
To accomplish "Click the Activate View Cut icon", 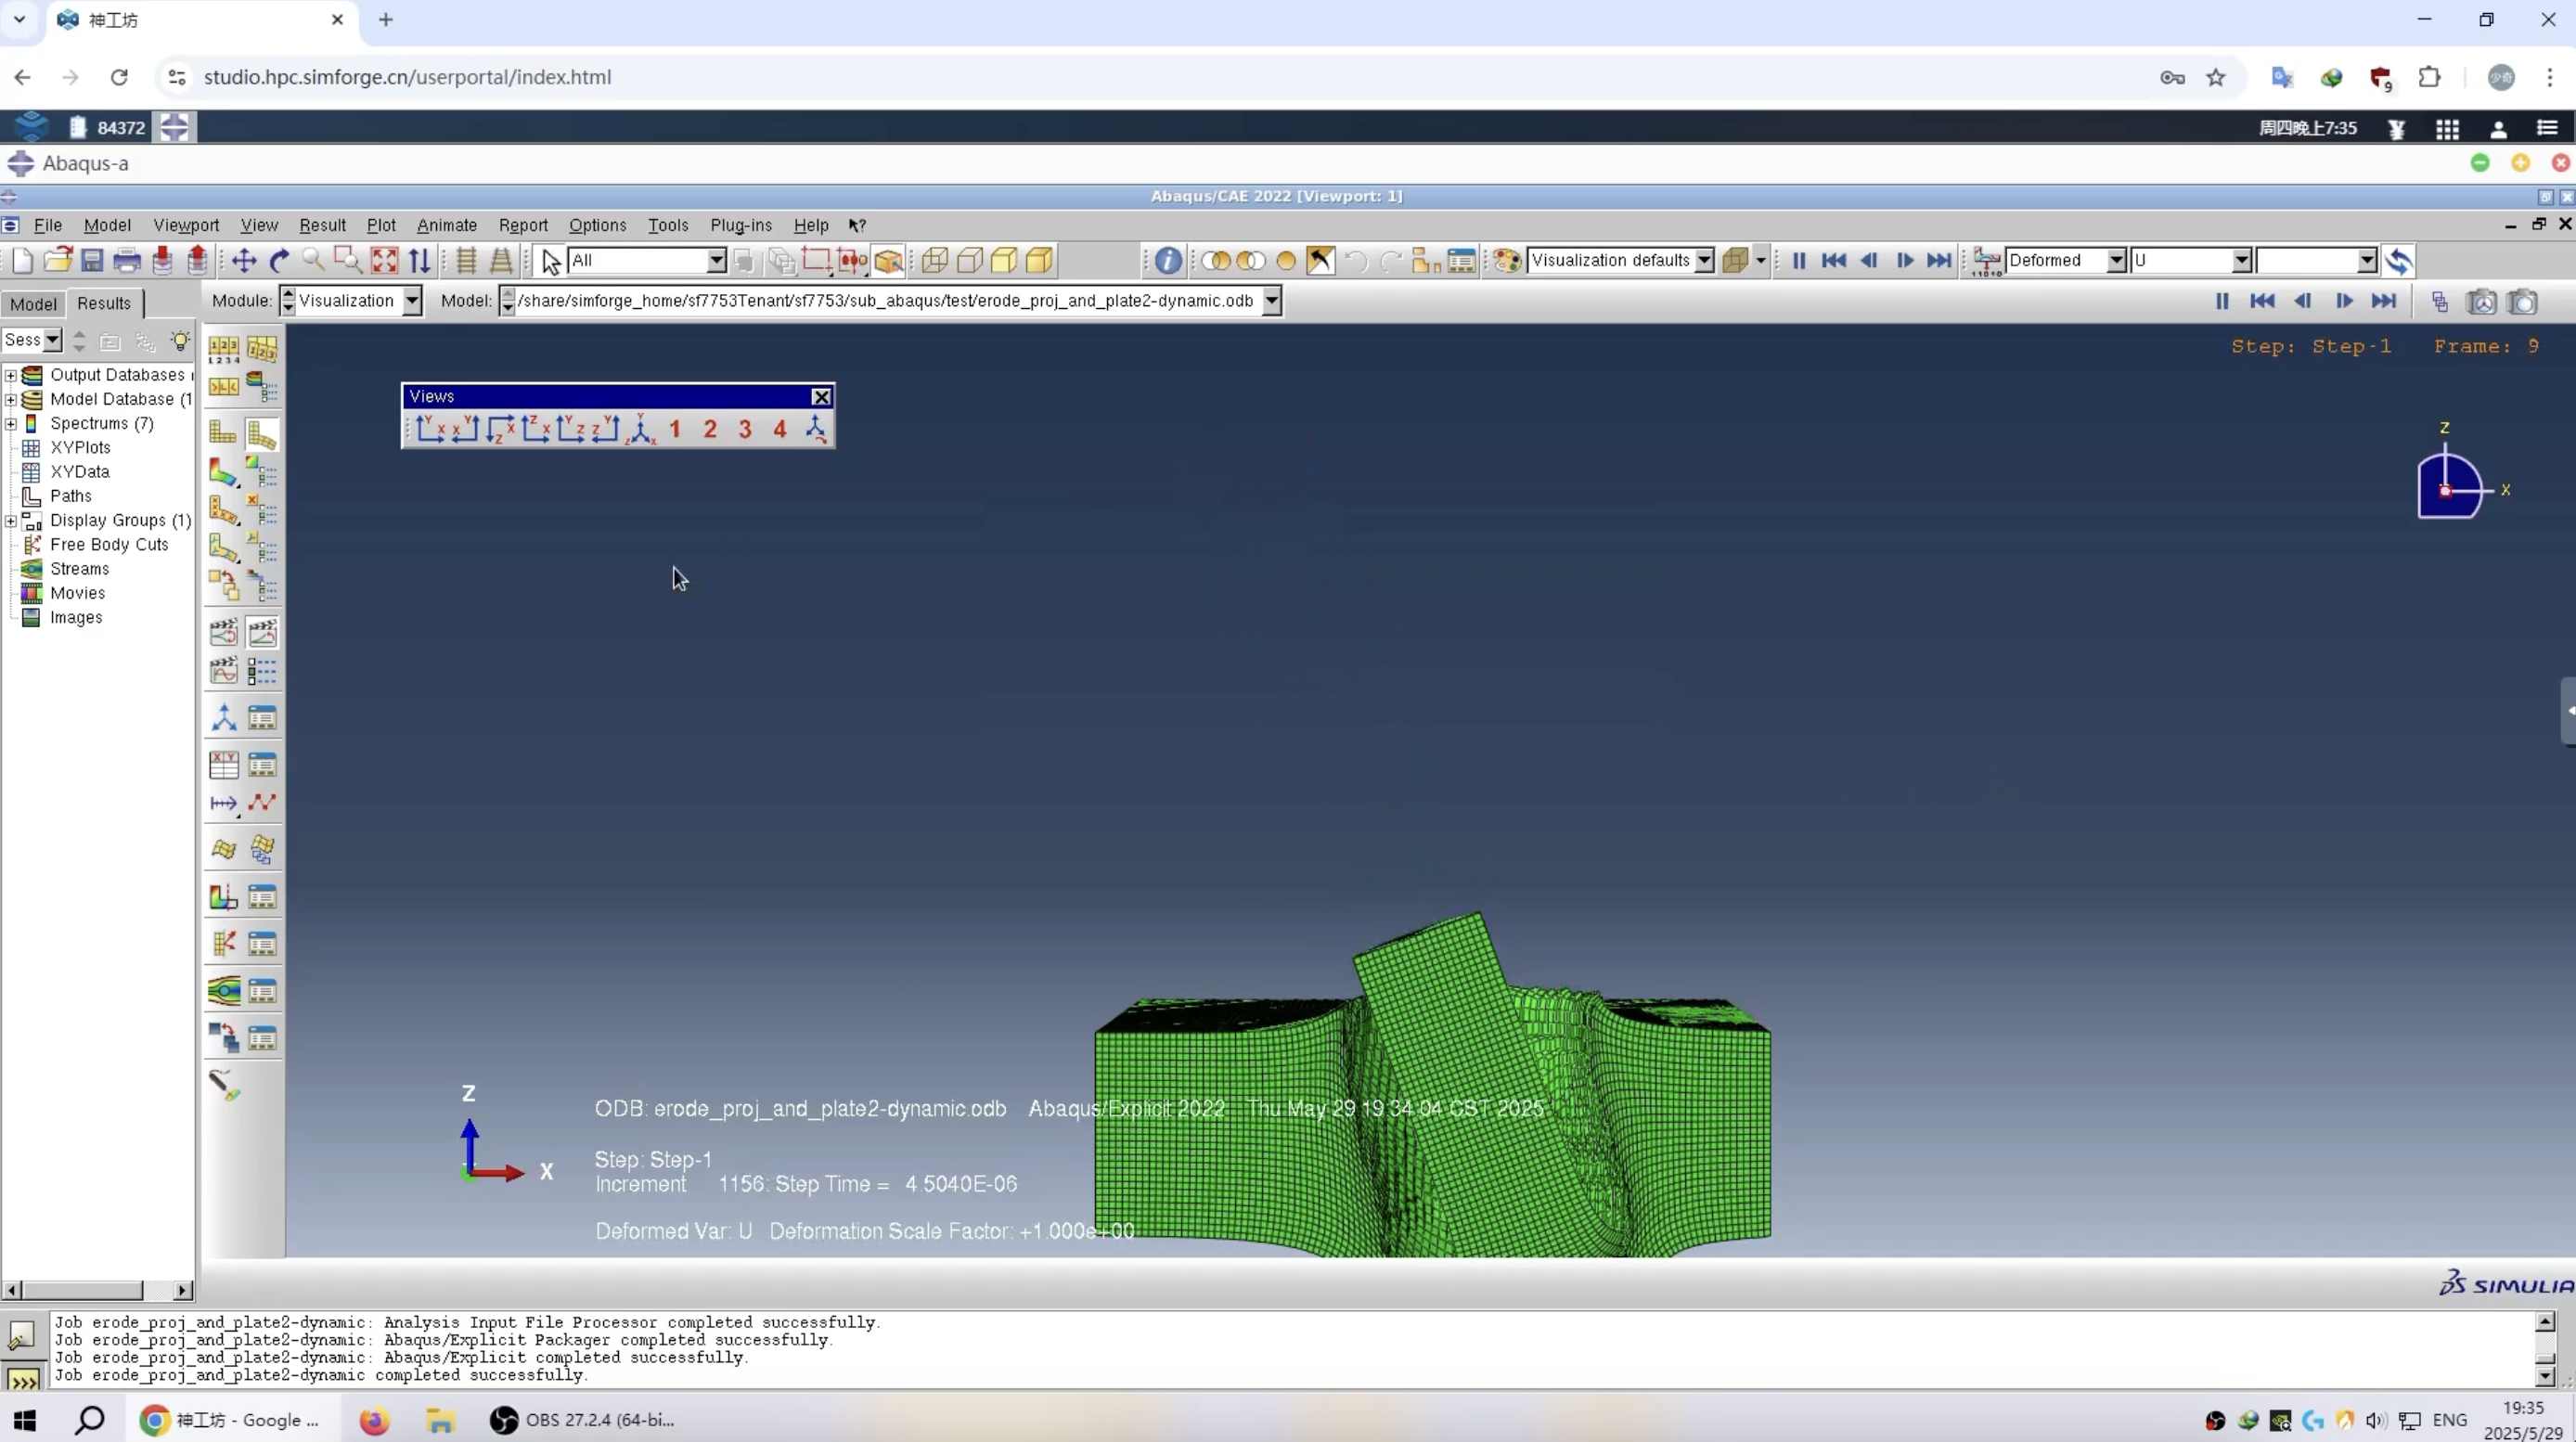I will point(223,897).
